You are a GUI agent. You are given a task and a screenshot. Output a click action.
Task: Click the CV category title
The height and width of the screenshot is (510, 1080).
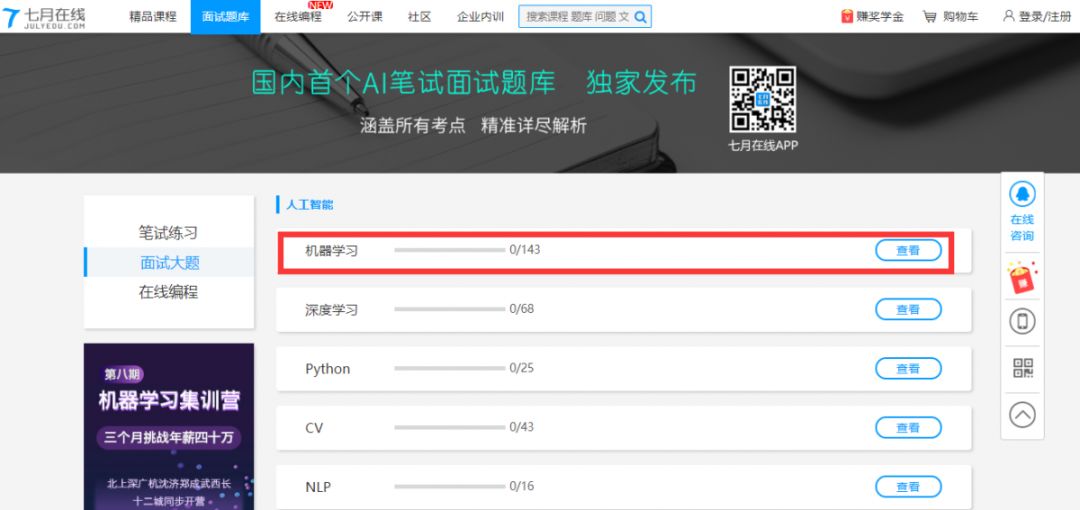coord(314,428)
